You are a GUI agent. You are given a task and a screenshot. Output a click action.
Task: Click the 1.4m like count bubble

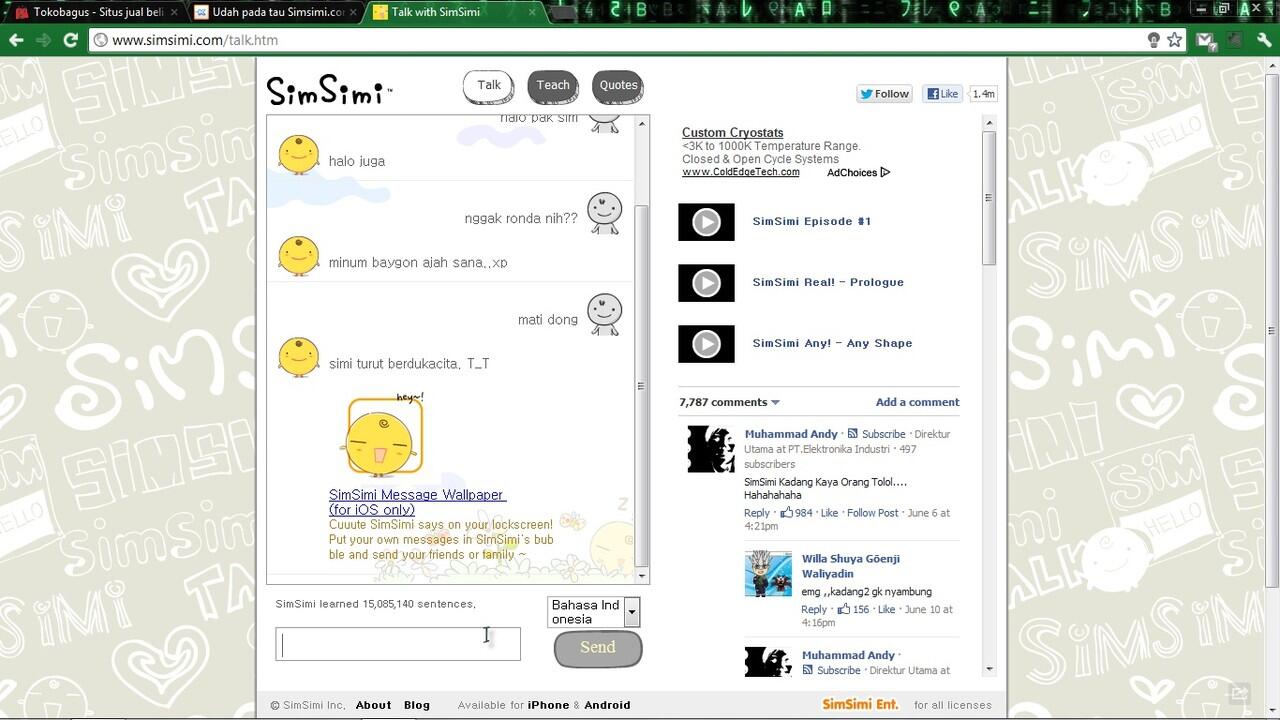pos(984,94)
